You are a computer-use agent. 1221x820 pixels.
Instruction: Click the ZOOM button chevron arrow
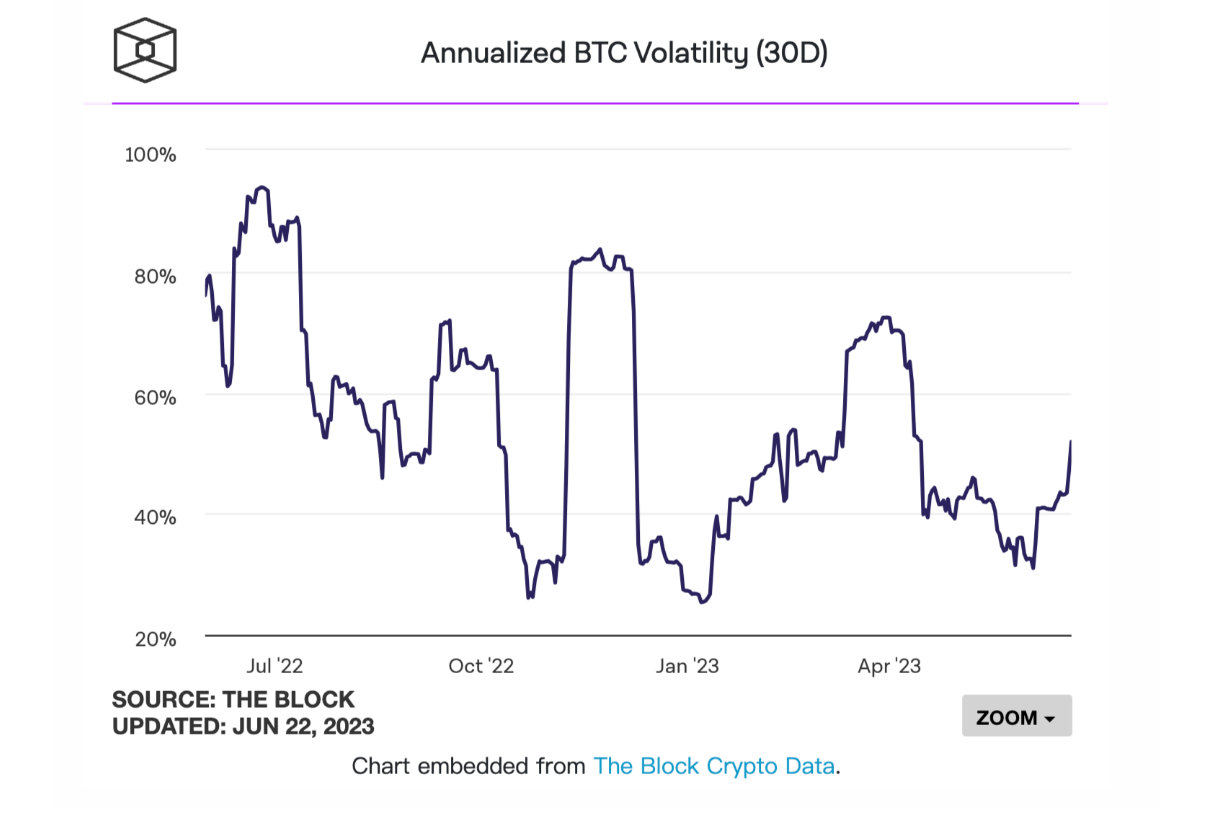coord(1049,718)
